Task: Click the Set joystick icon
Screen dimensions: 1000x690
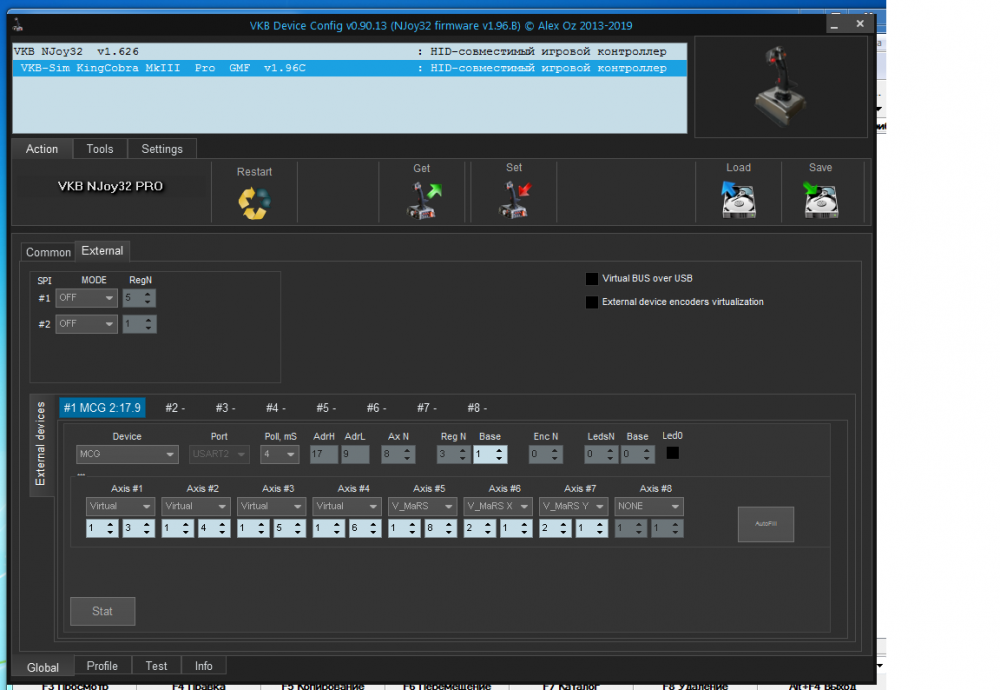Action: coord(514,200)
